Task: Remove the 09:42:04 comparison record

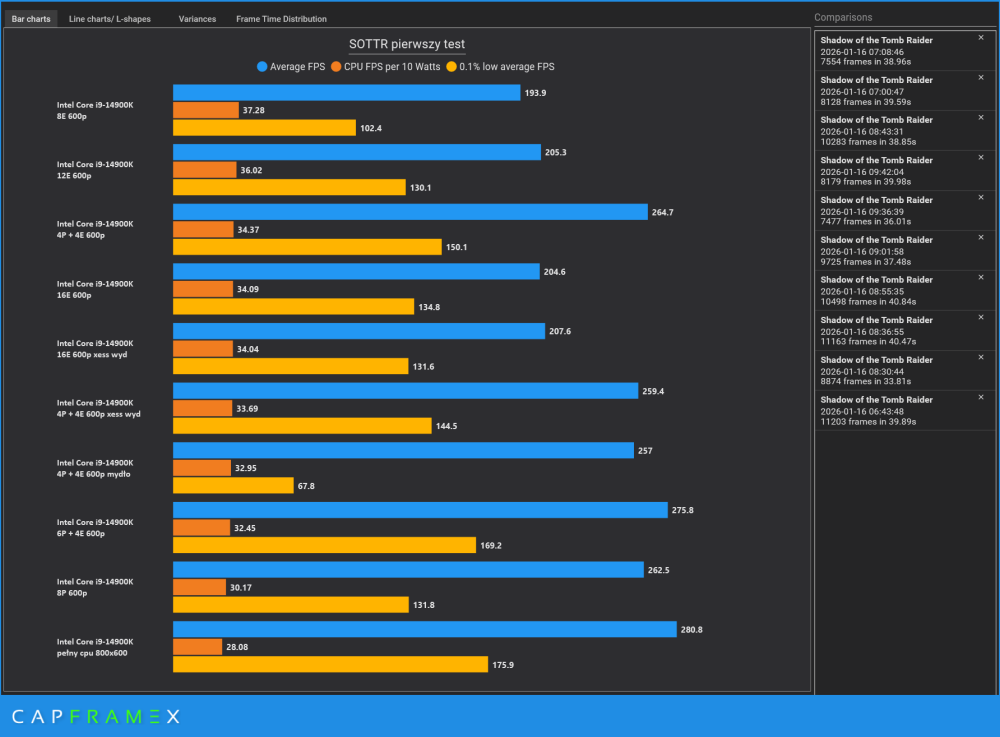Action: click(x=981, y=157)
